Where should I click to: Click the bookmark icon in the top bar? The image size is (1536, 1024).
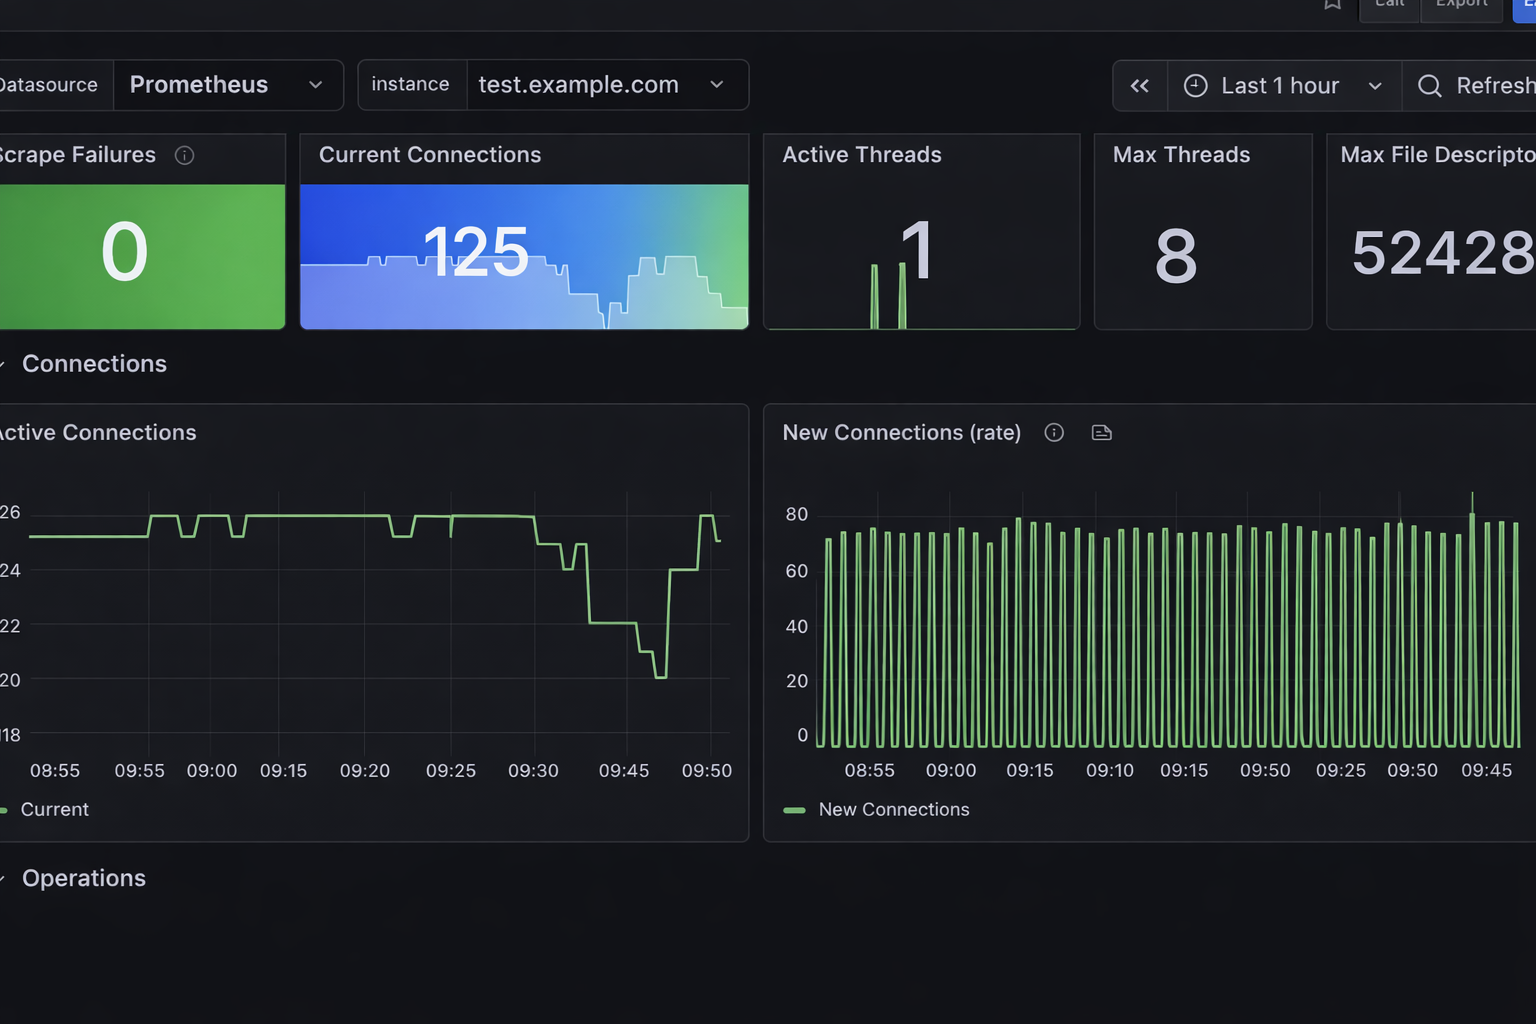1332,4
